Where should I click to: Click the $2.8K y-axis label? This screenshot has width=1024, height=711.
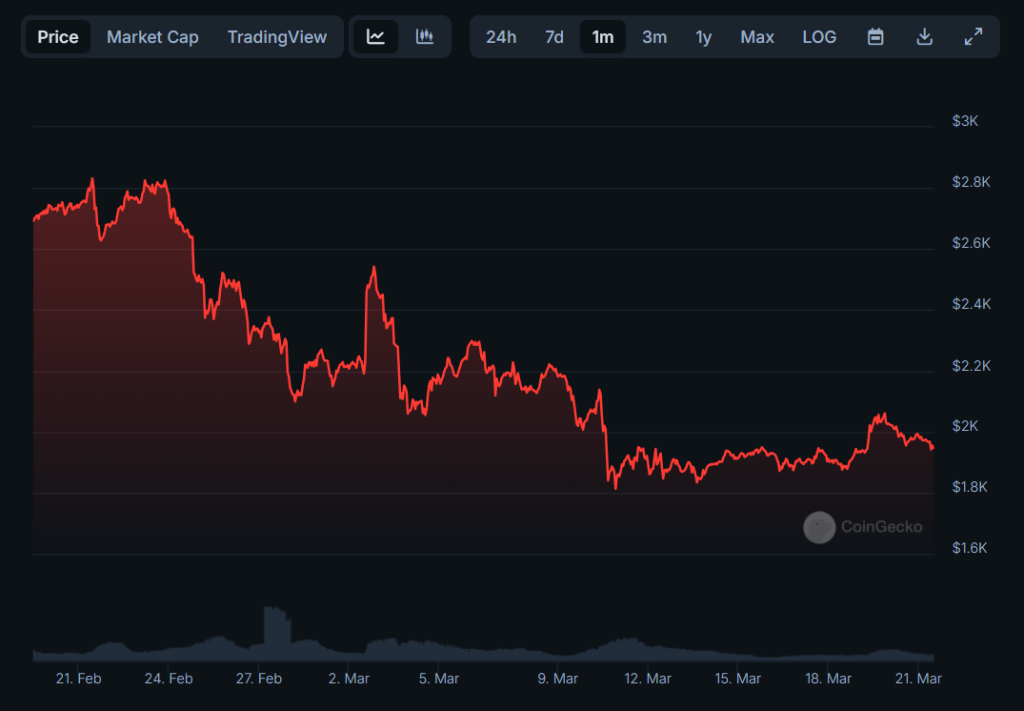[x=971, y=182]
